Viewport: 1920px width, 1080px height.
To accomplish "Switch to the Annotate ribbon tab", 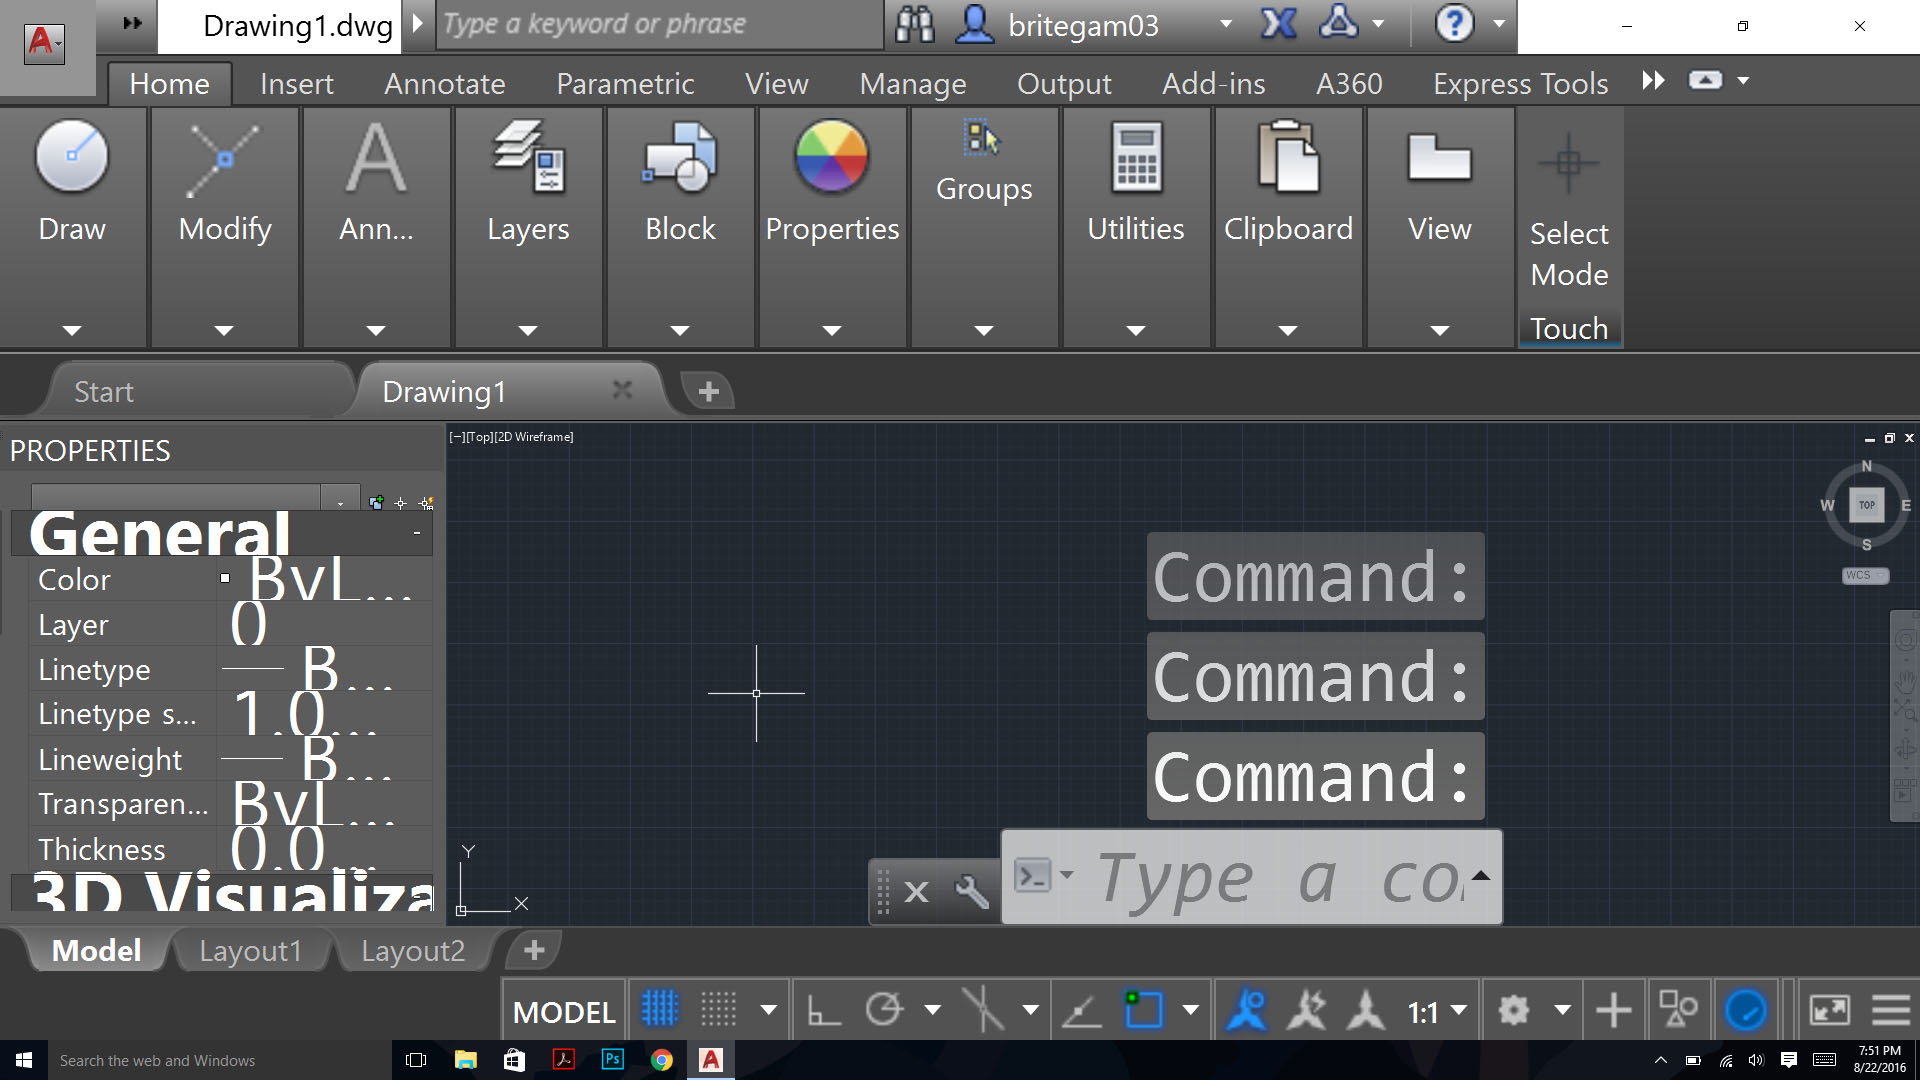I will pos(445,83).
